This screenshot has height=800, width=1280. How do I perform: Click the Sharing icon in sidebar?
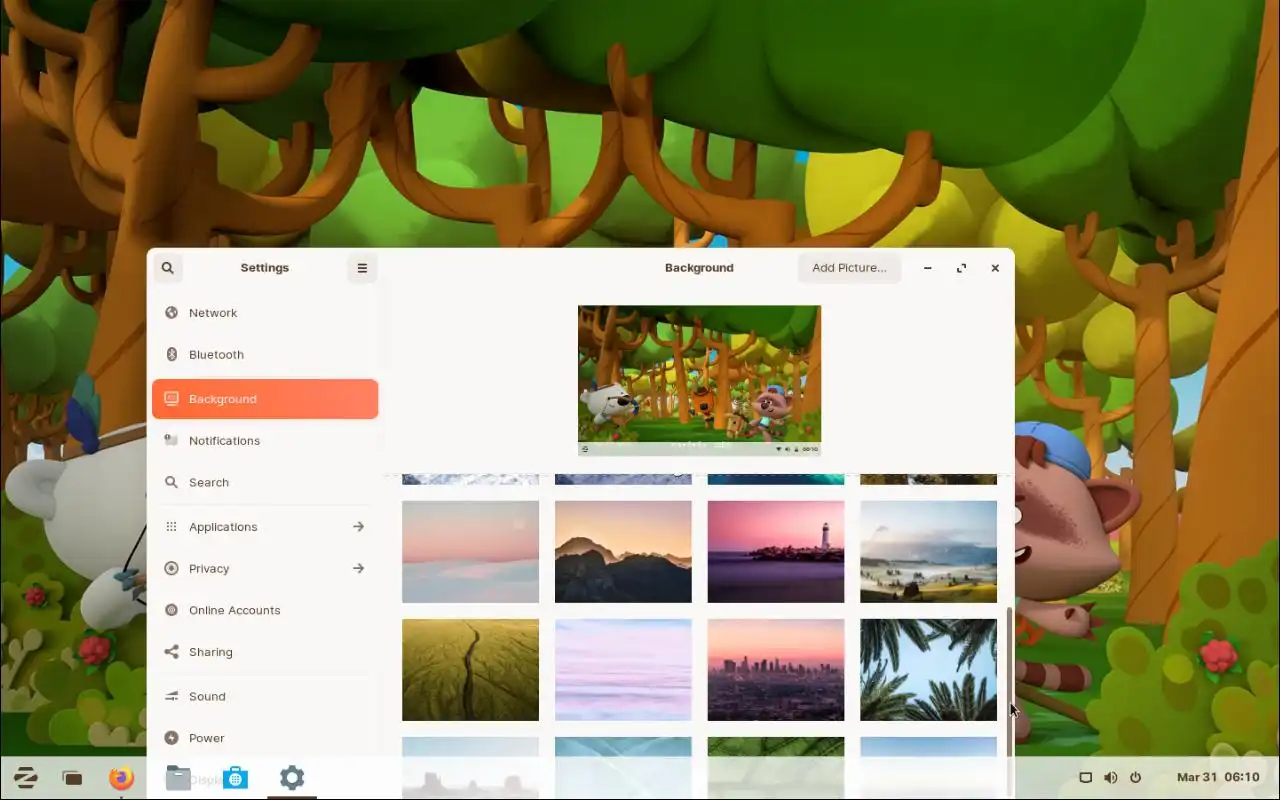171,652
